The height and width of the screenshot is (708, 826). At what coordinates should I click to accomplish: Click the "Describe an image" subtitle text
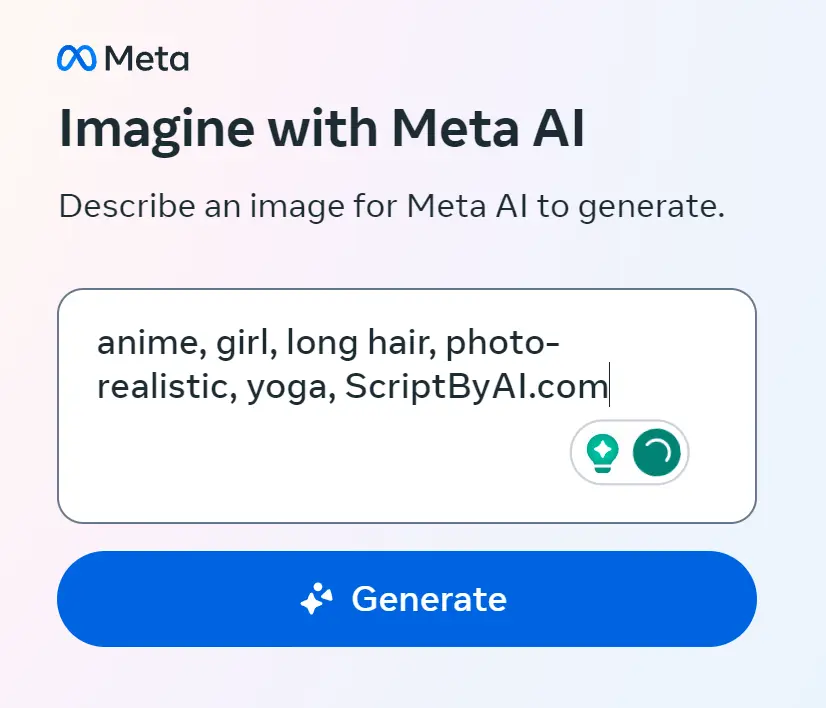(391, 207)
